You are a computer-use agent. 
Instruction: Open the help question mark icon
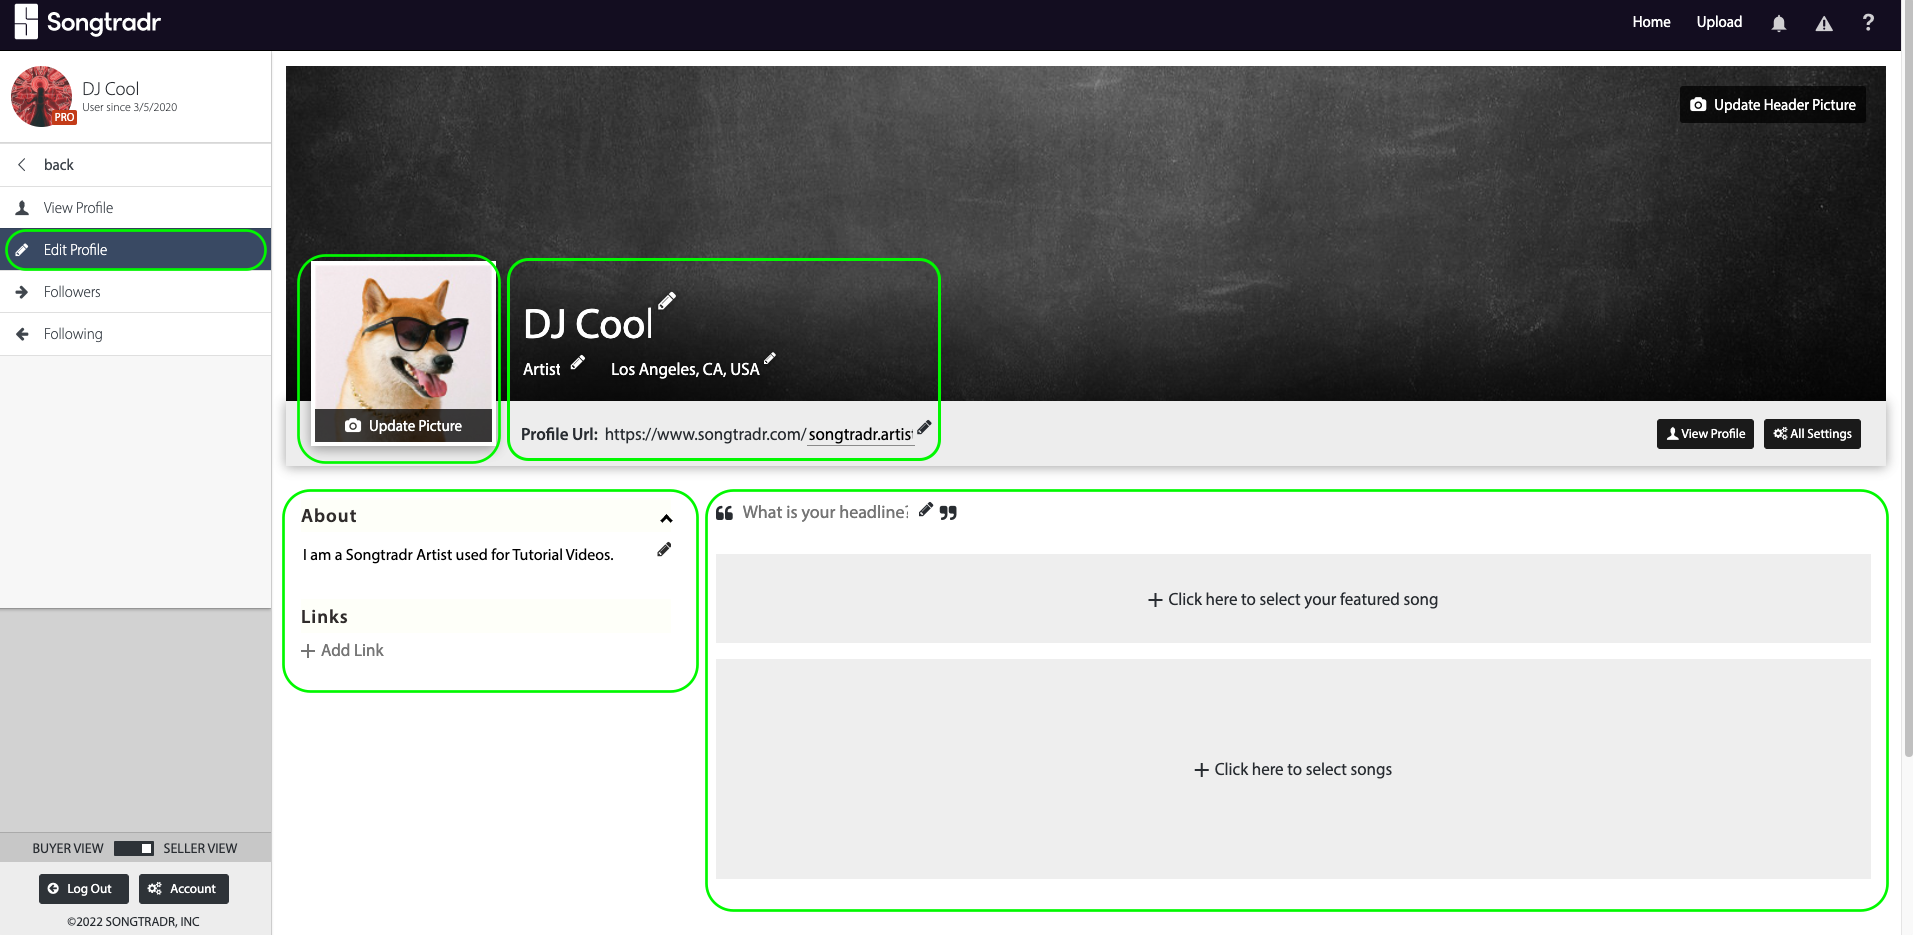tap(1868, 22)
